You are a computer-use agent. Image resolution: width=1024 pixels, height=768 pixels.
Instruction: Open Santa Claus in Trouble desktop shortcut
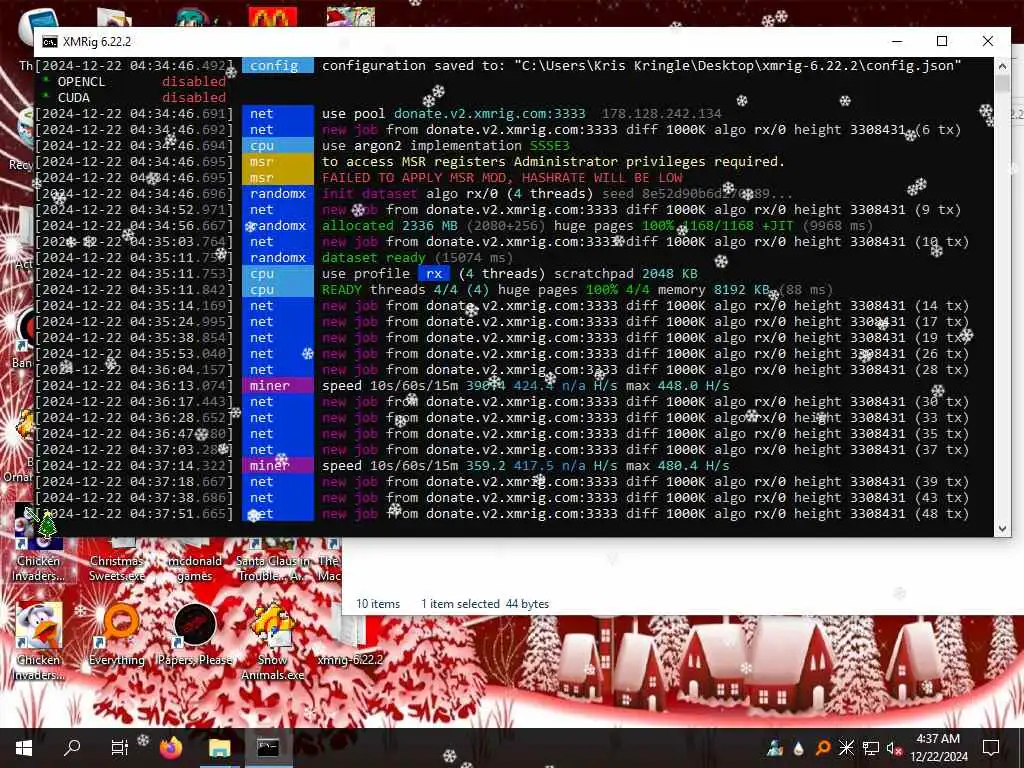coord(273,560)
